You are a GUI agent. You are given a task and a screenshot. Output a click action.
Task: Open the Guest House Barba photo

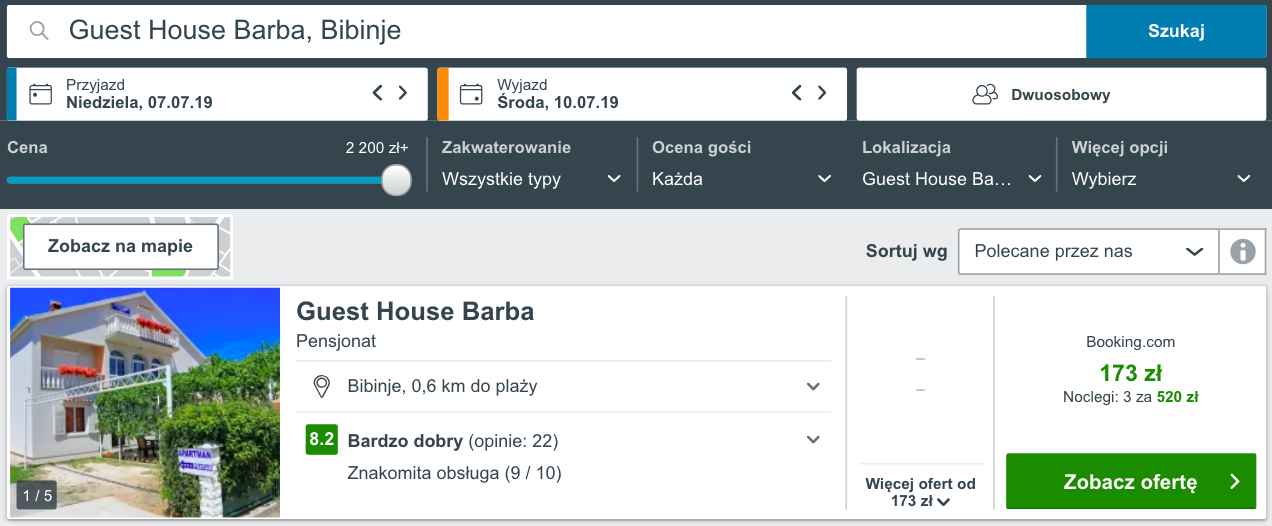pyautogui.click(x=145, y=402)
